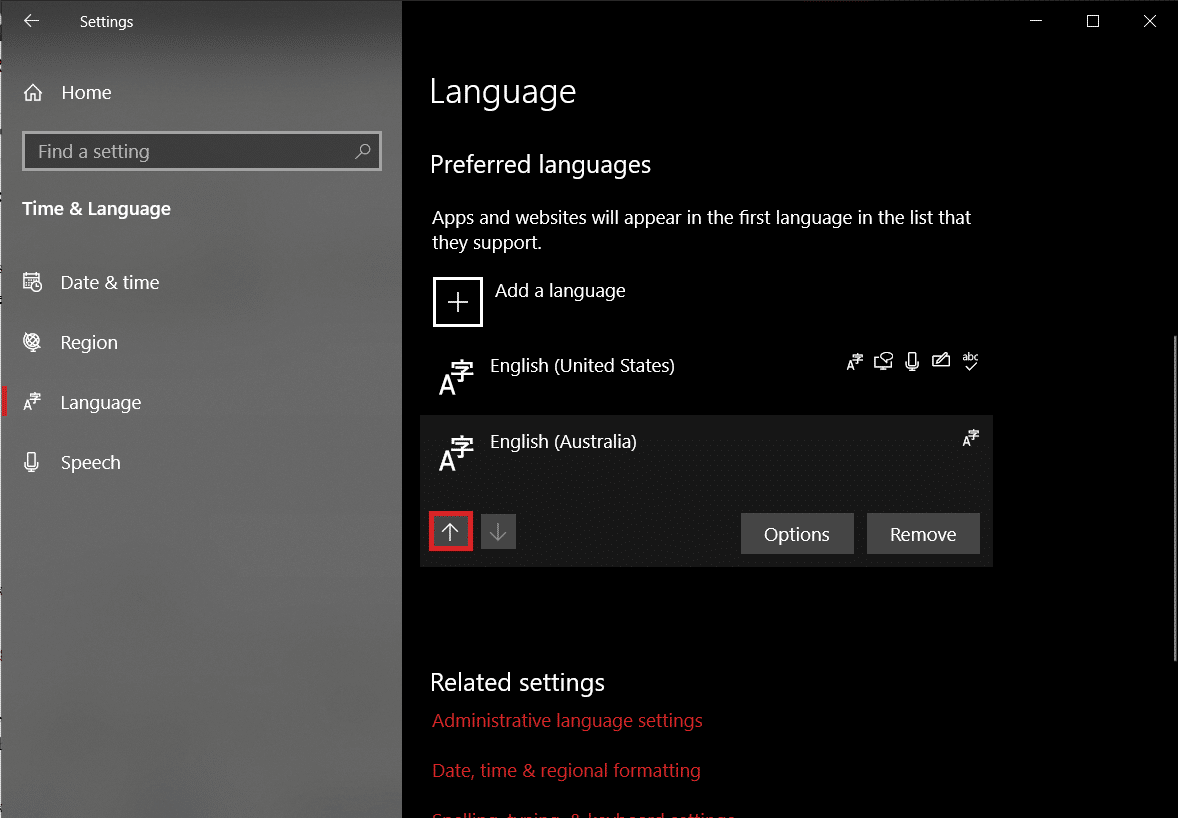Open Date, time & regional formatting link
This screenshot has height=818, width=1178.
(566, 771)
